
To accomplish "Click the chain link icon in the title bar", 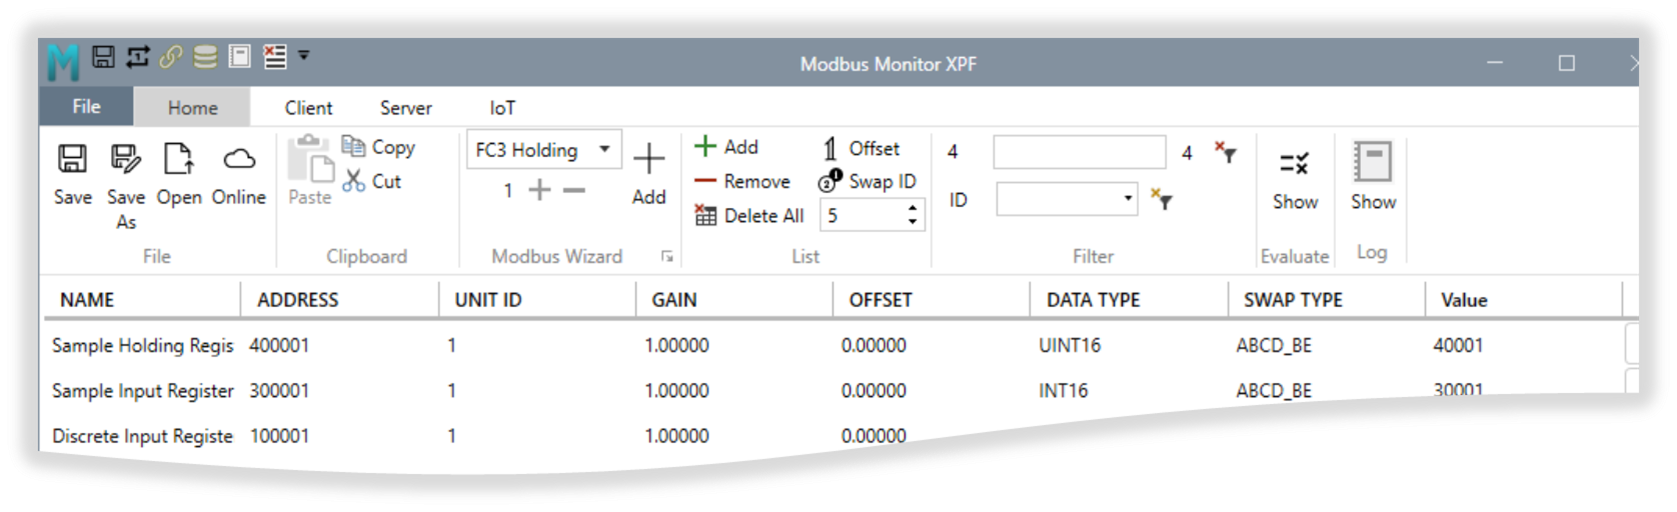I will [171, 57].
